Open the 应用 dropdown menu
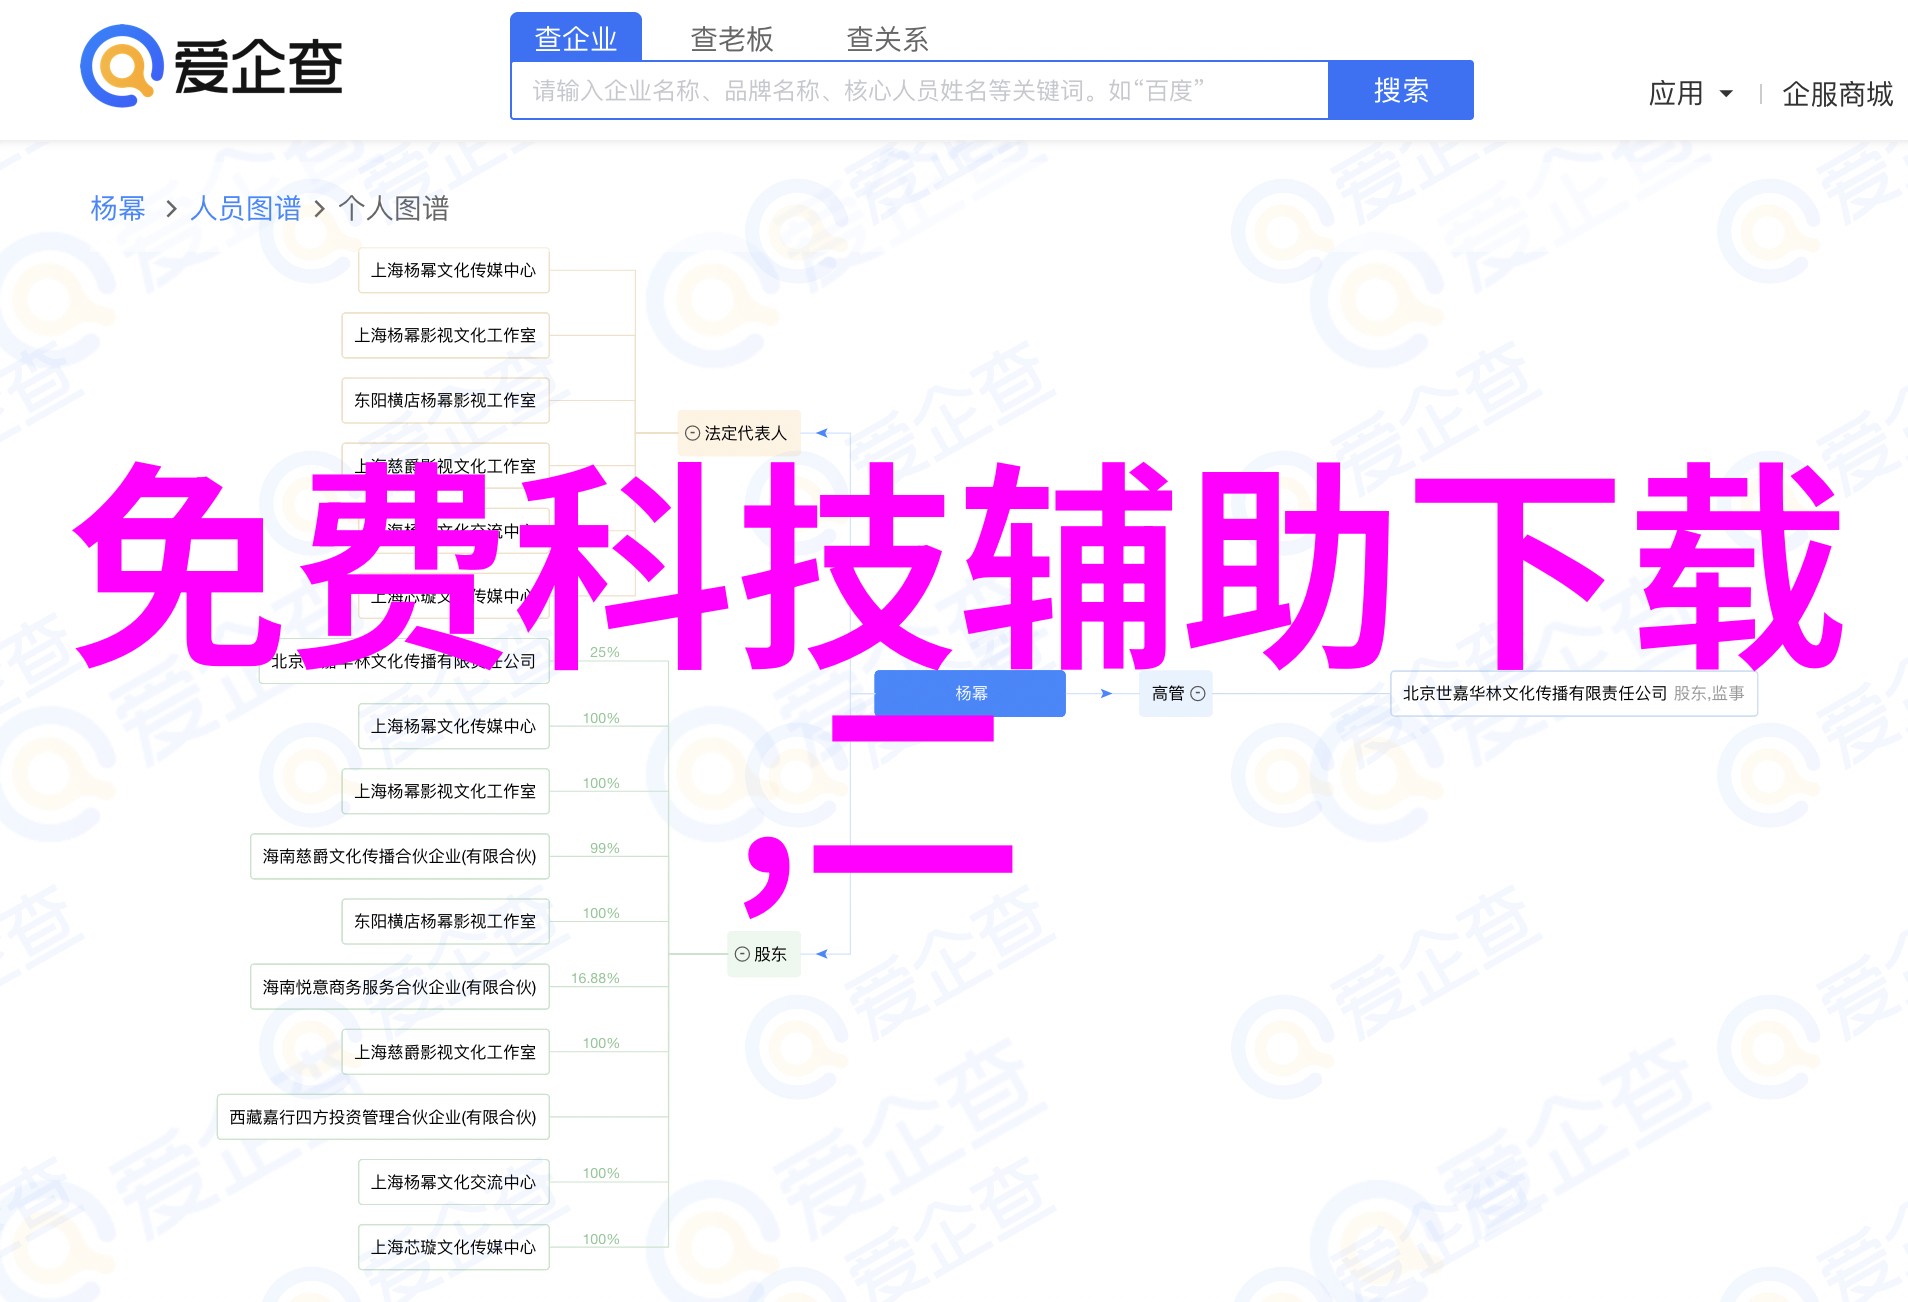Screen dimensions: 1908x1302 click(x=1690, y=94)
